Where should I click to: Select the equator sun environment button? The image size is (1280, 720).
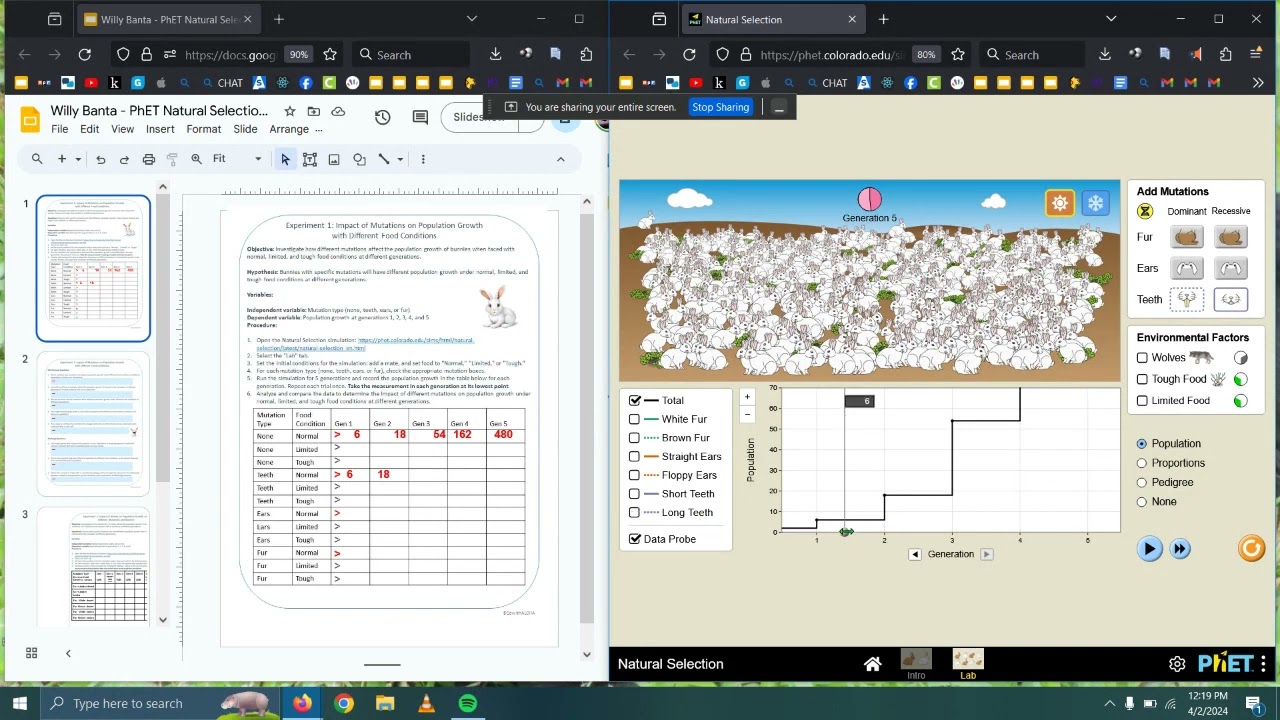[x=1060, y=204]
